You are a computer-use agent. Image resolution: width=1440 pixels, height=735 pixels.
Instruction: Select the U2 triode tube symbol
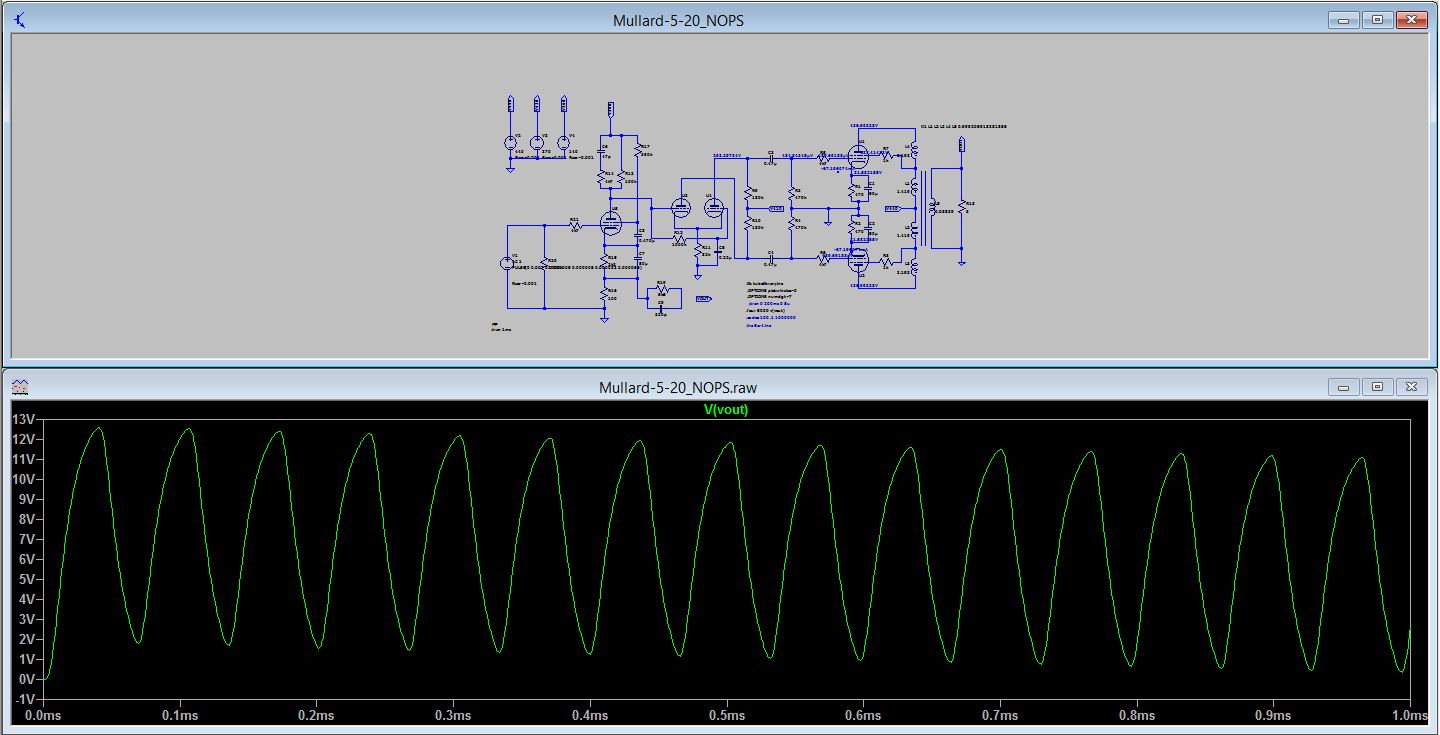point(681,208)
